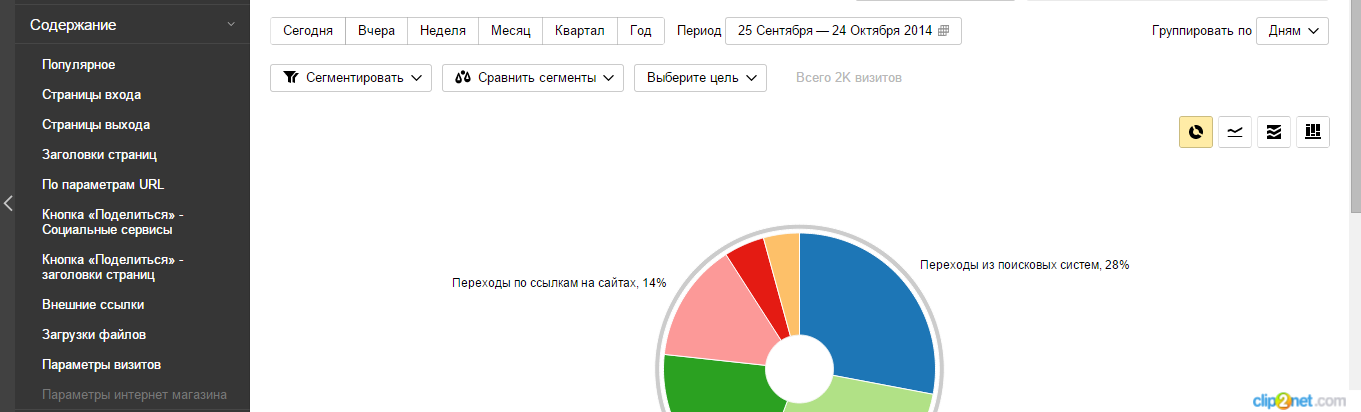The image size is (1361, 412).
Task: Click the Всего 2К визитов text
Action: [x=849, y=78]
